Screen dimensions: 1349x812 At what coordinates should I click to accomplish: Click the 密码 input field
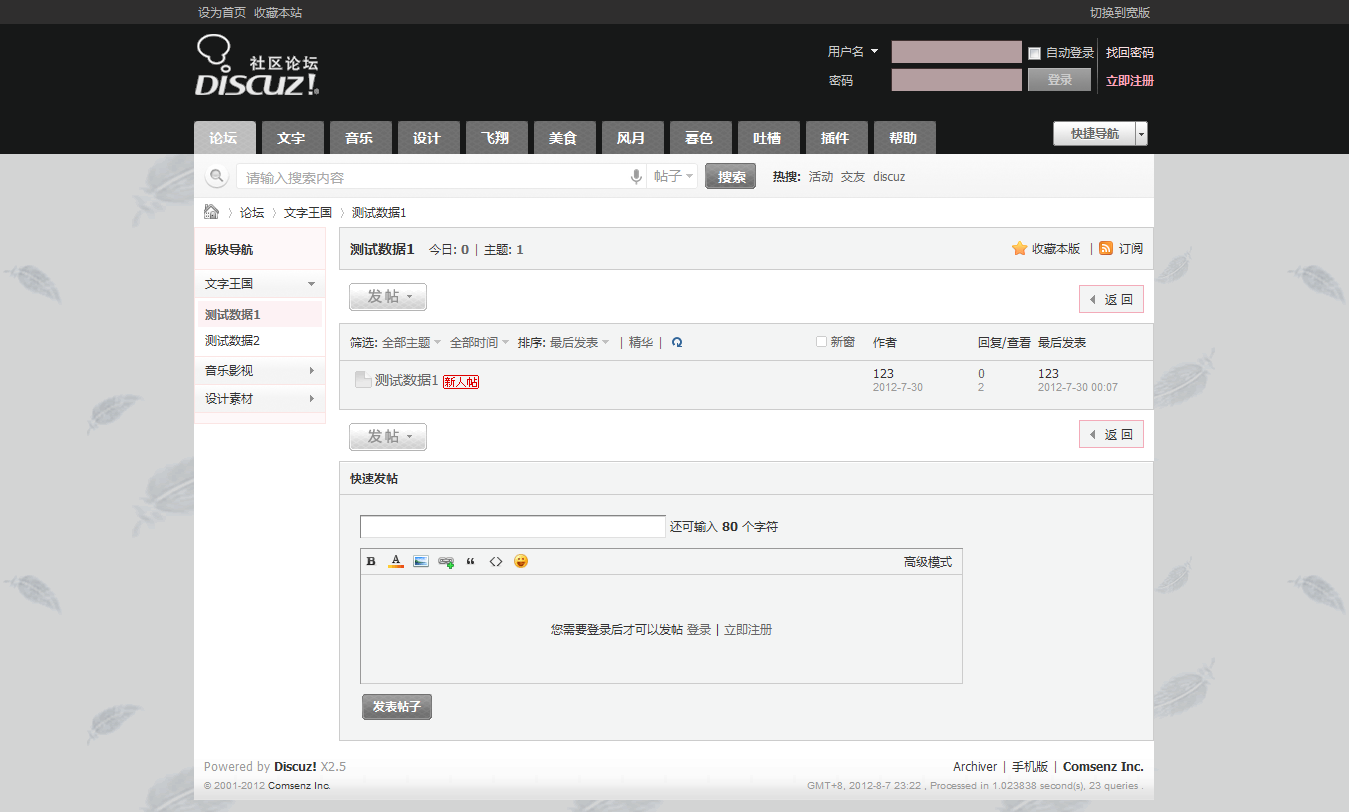pos(957,80)
